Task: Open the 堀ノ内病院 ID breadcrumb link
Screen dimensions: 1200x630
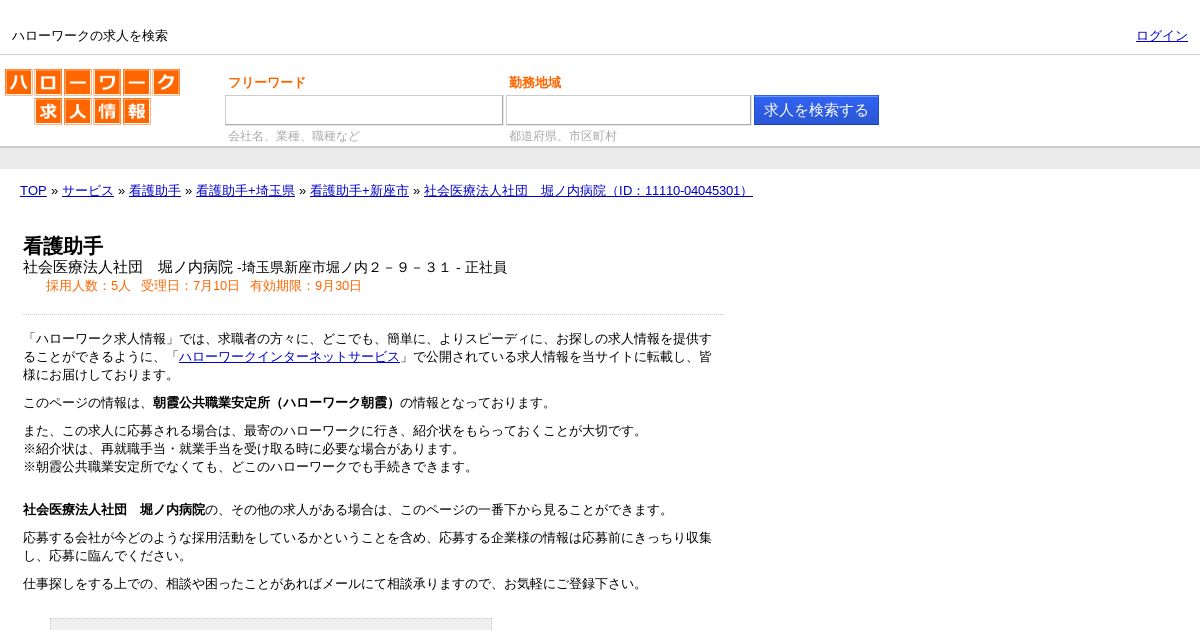Action: tap(588, 191)
